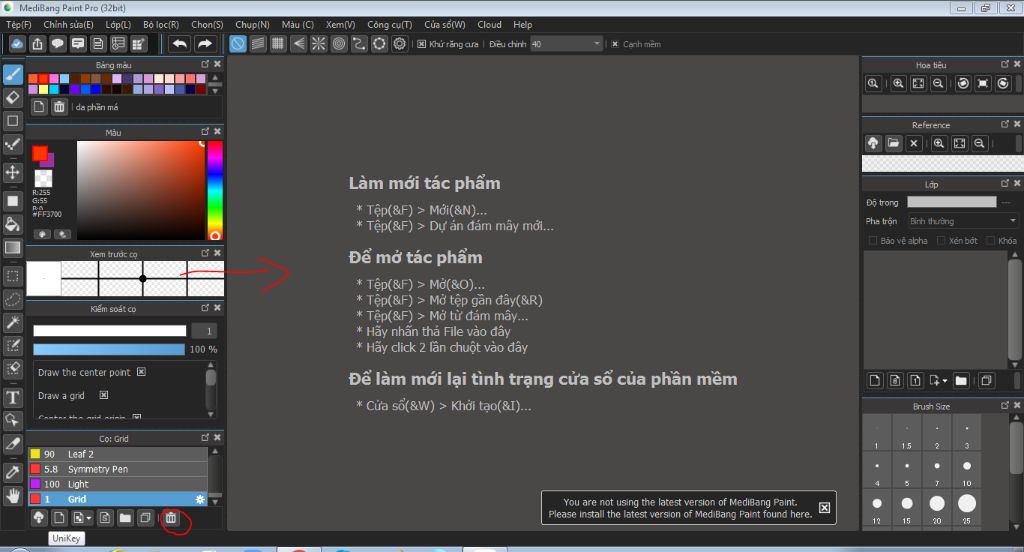Enable crisscross grid snap
Screen dimensions: 1024x552
pyautogui.click(x=278, y=44)
